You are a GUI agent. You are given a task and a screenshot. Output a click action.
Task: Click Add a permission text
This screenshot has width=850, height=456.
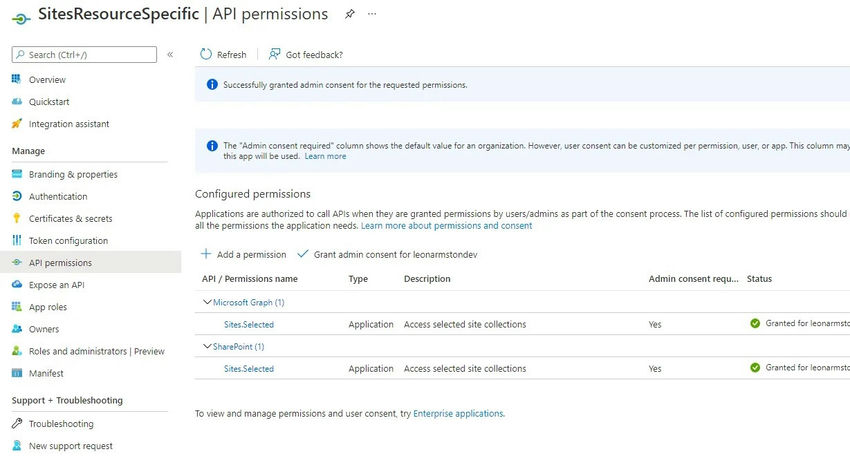click(252, 254)
